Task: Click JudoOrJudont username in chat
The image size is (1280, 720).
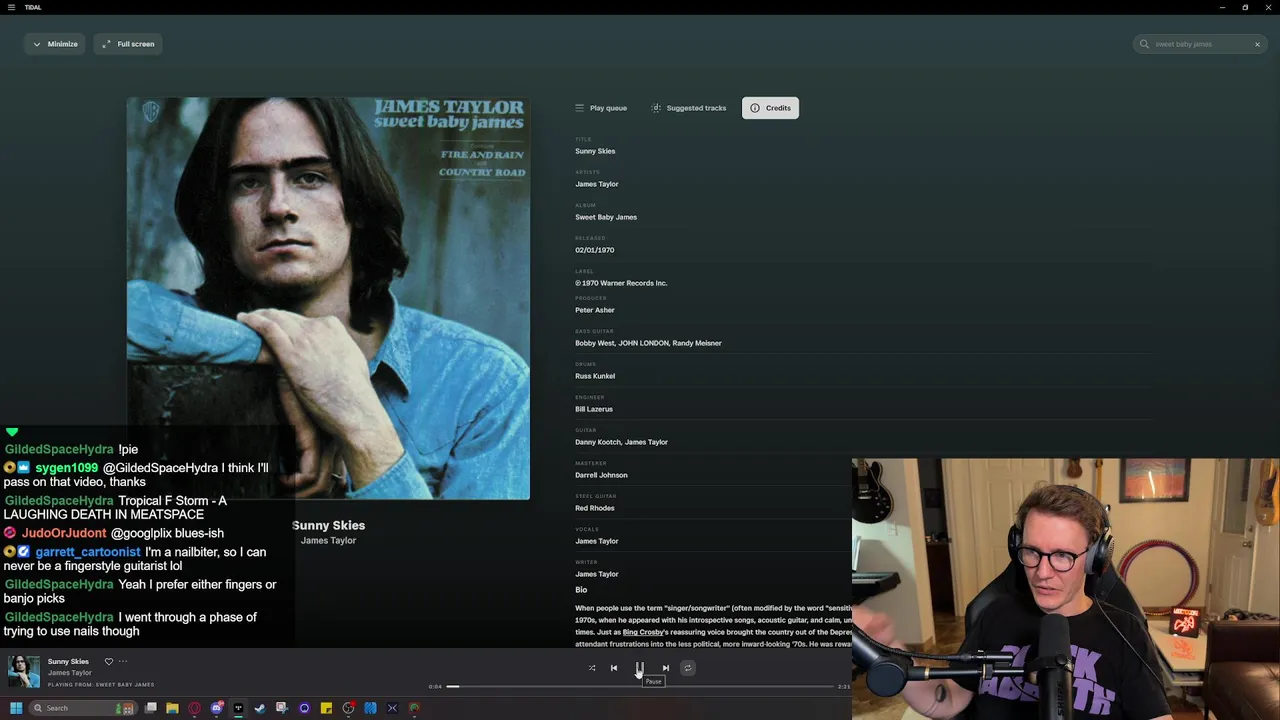Action: [x=64, y=533]
